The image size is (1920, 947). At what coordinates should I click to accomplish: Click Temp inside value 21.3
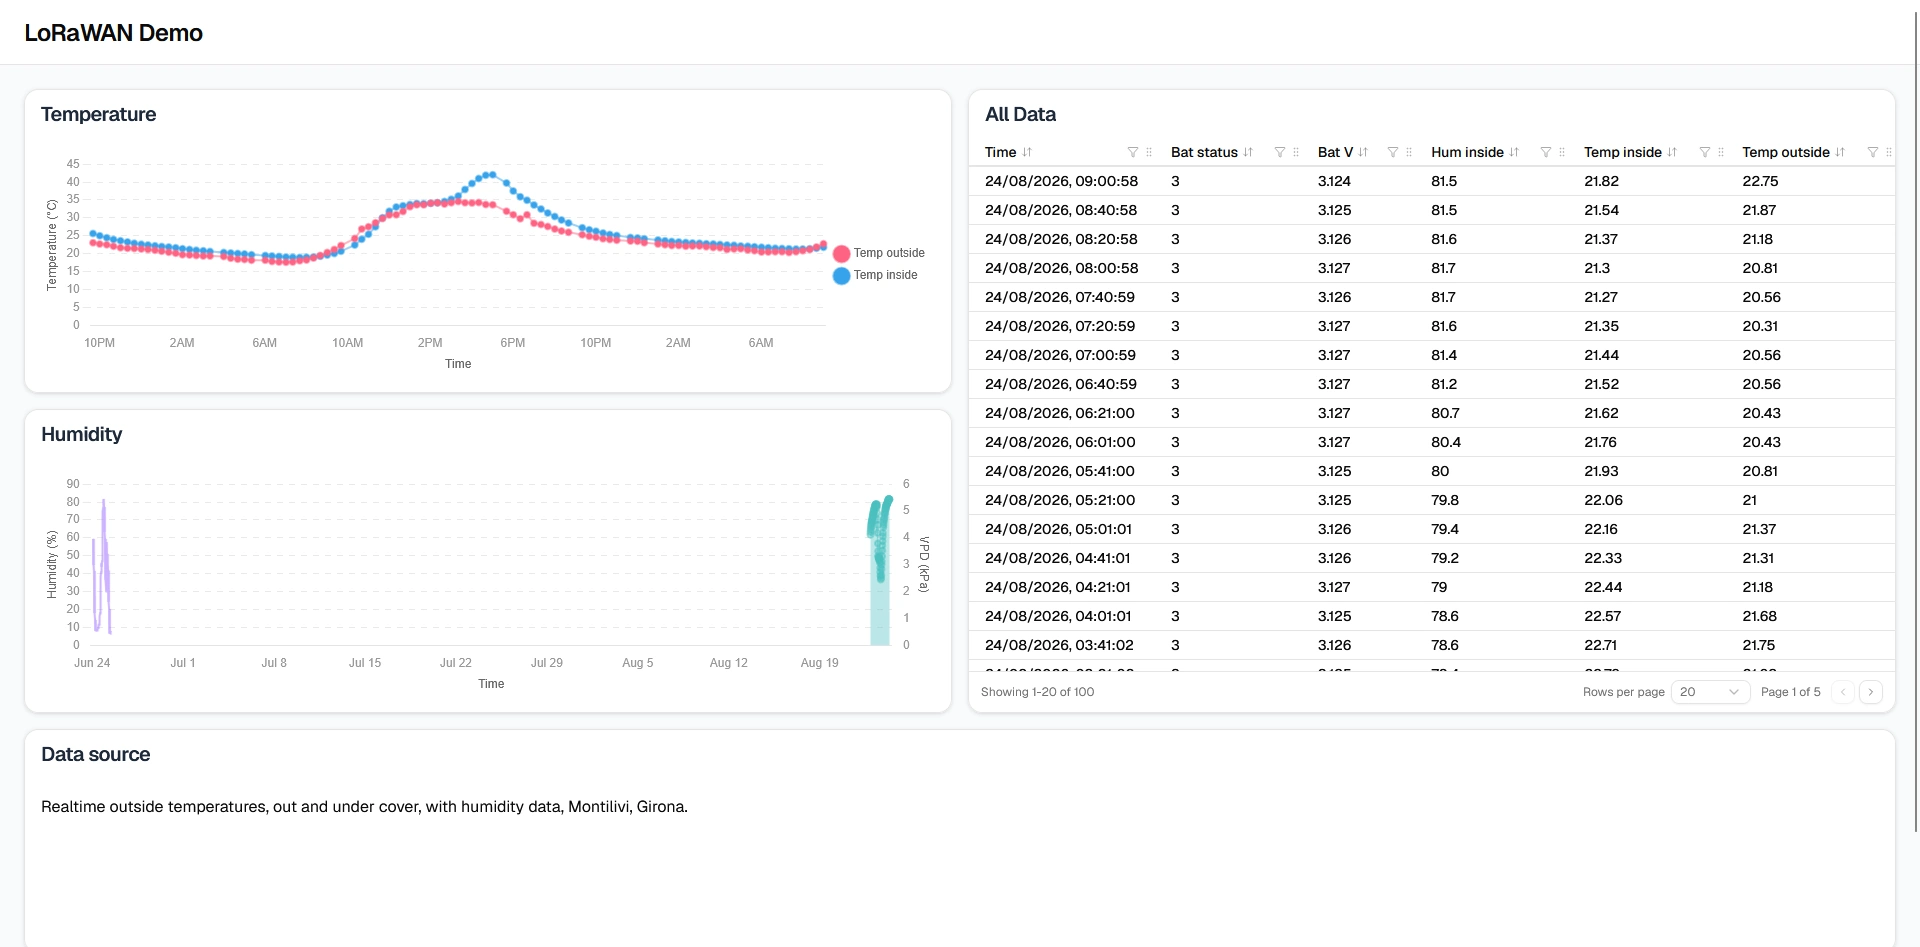[1597, 268]
